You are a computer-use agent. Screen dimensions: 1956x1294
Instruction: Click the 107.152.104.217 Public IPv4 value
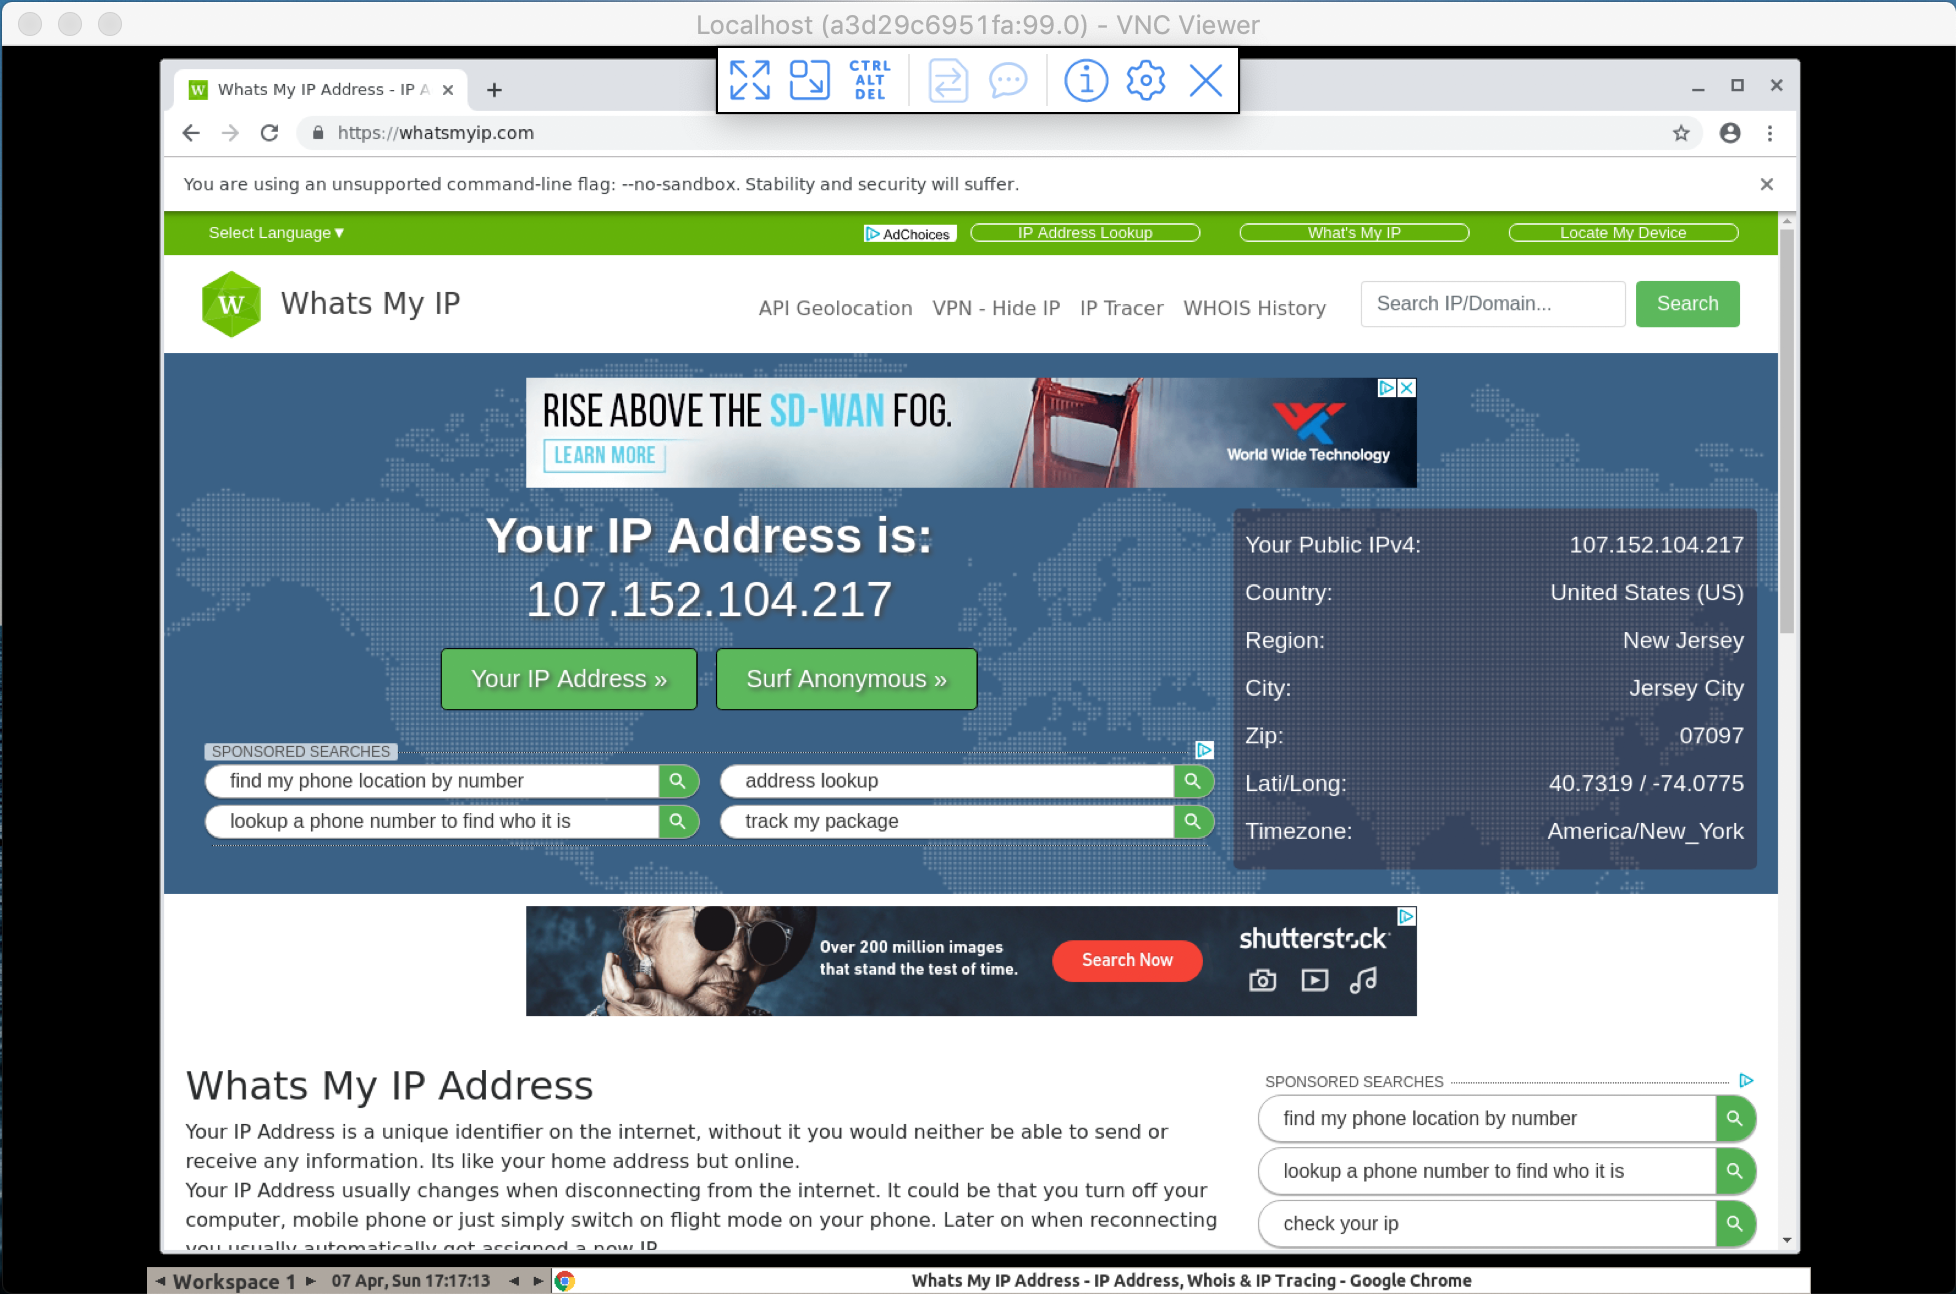click(x=1656, y=545)
